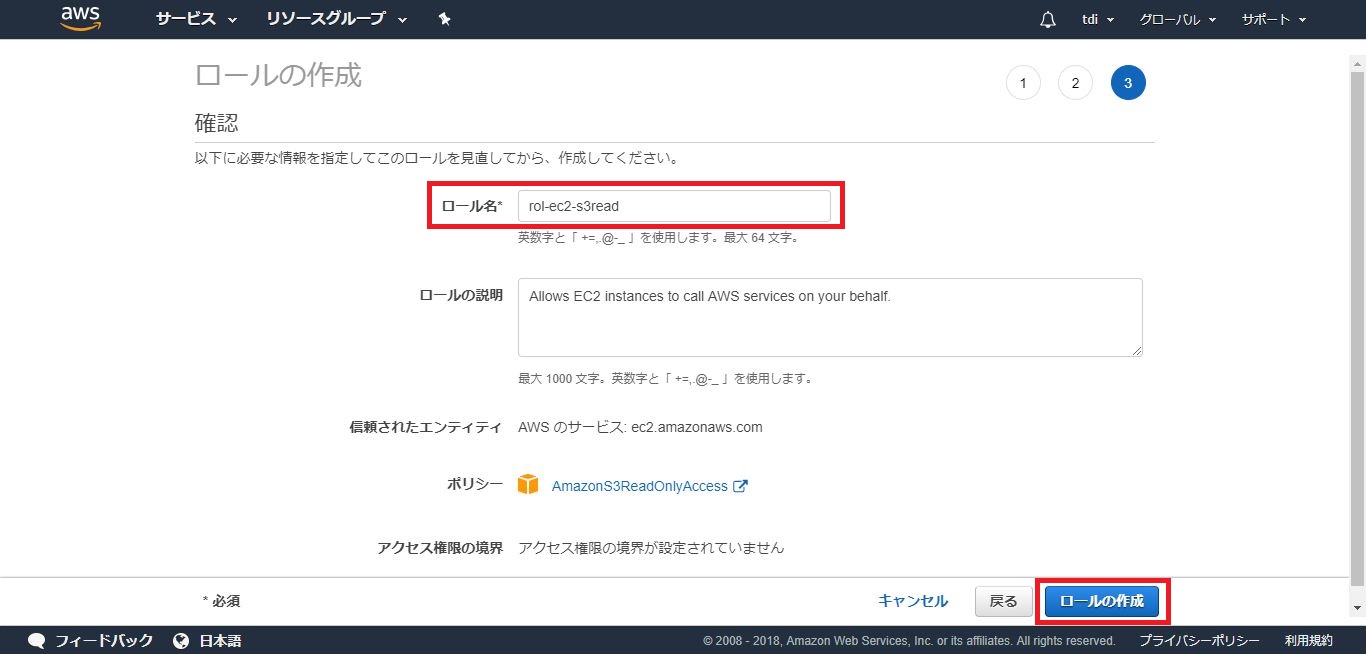Go to step 2 of the wizard
The image size is (1366, 654).
1075,83
